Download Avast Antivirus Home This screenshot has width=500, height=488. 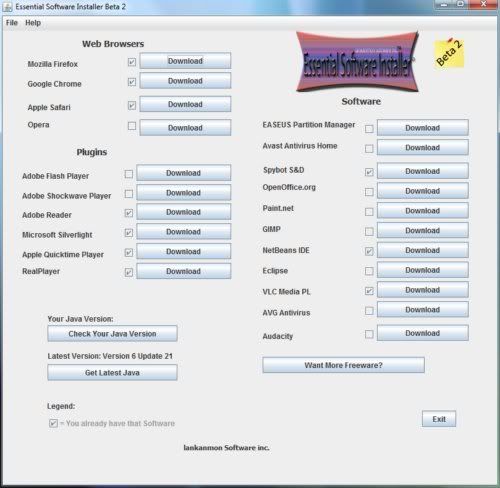pyautogui.click(x=423, y=147)
